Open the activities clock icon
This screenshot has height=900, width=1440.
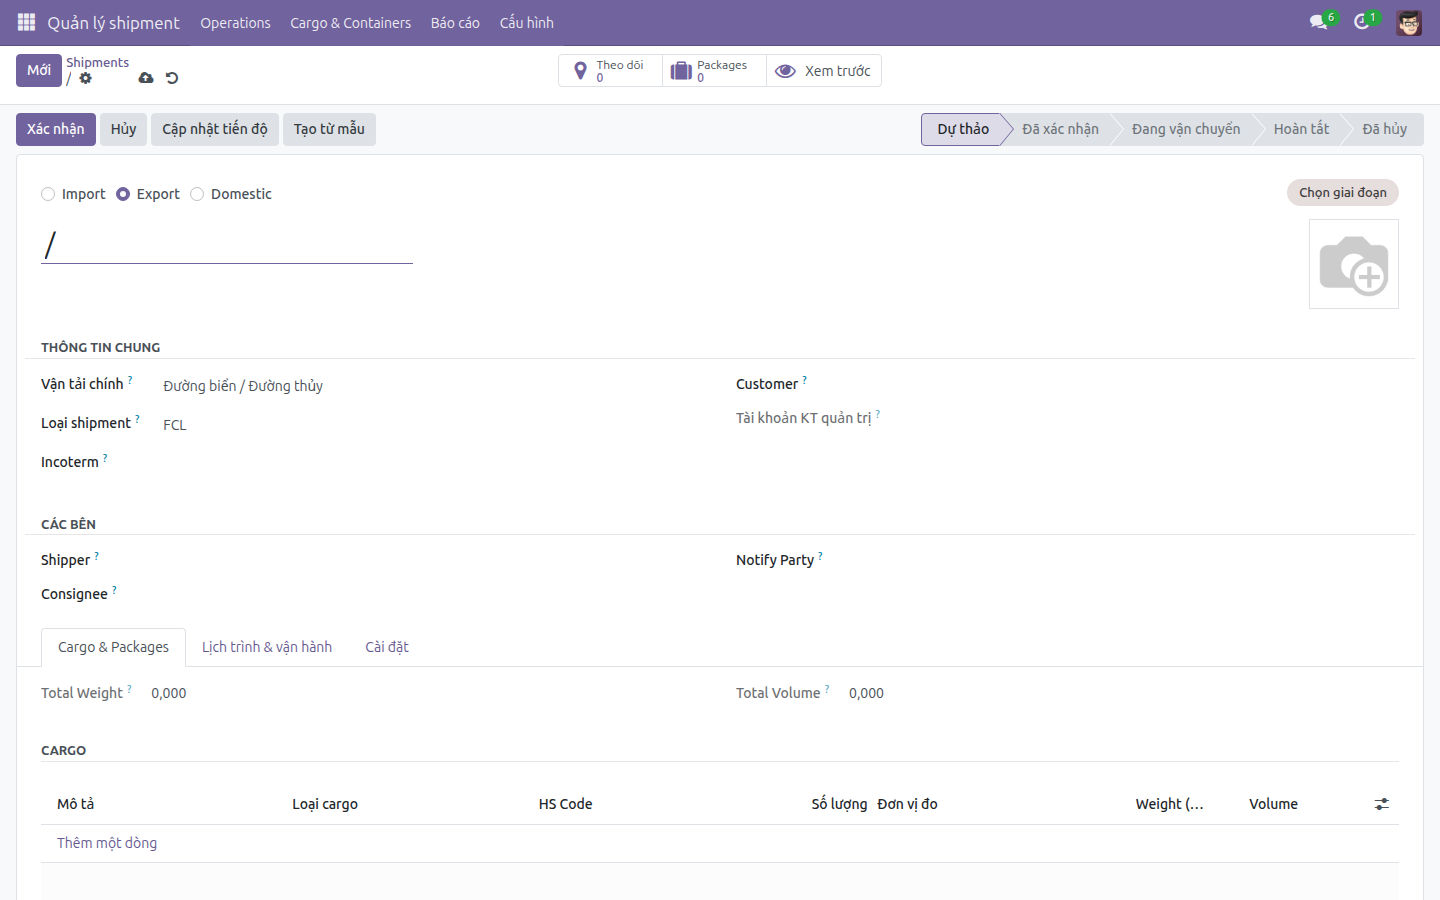(x=1362, y=22)
